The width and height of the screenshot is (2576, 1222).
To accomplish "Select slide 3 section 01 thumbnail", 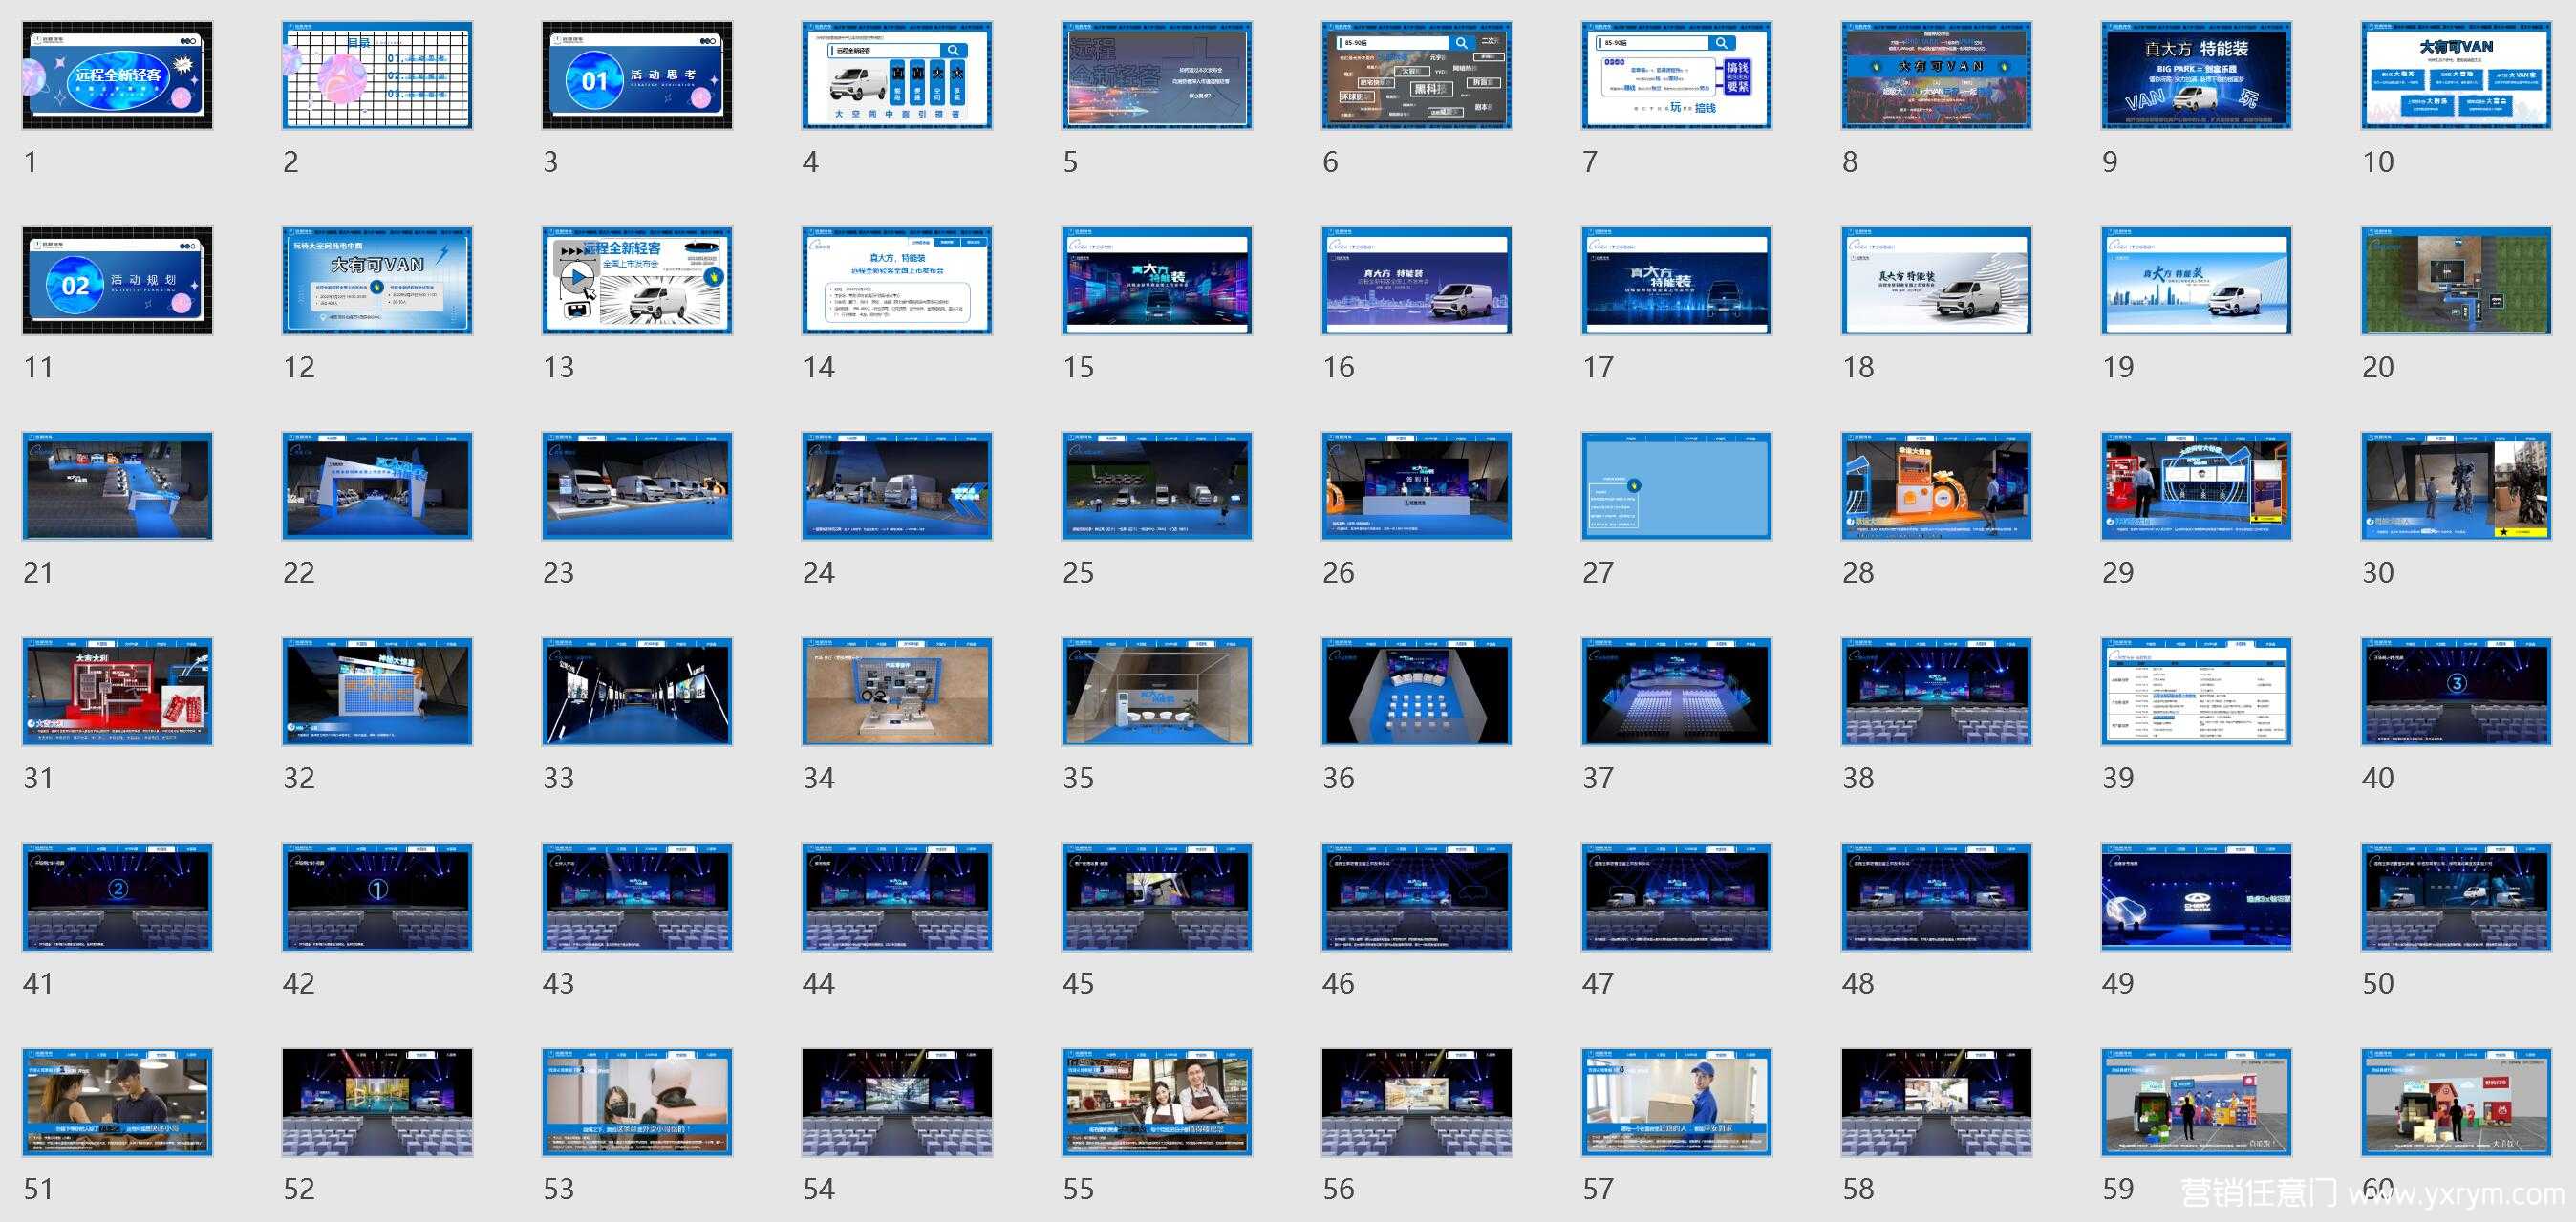I will pyautogui.click(x=637, y=76).
